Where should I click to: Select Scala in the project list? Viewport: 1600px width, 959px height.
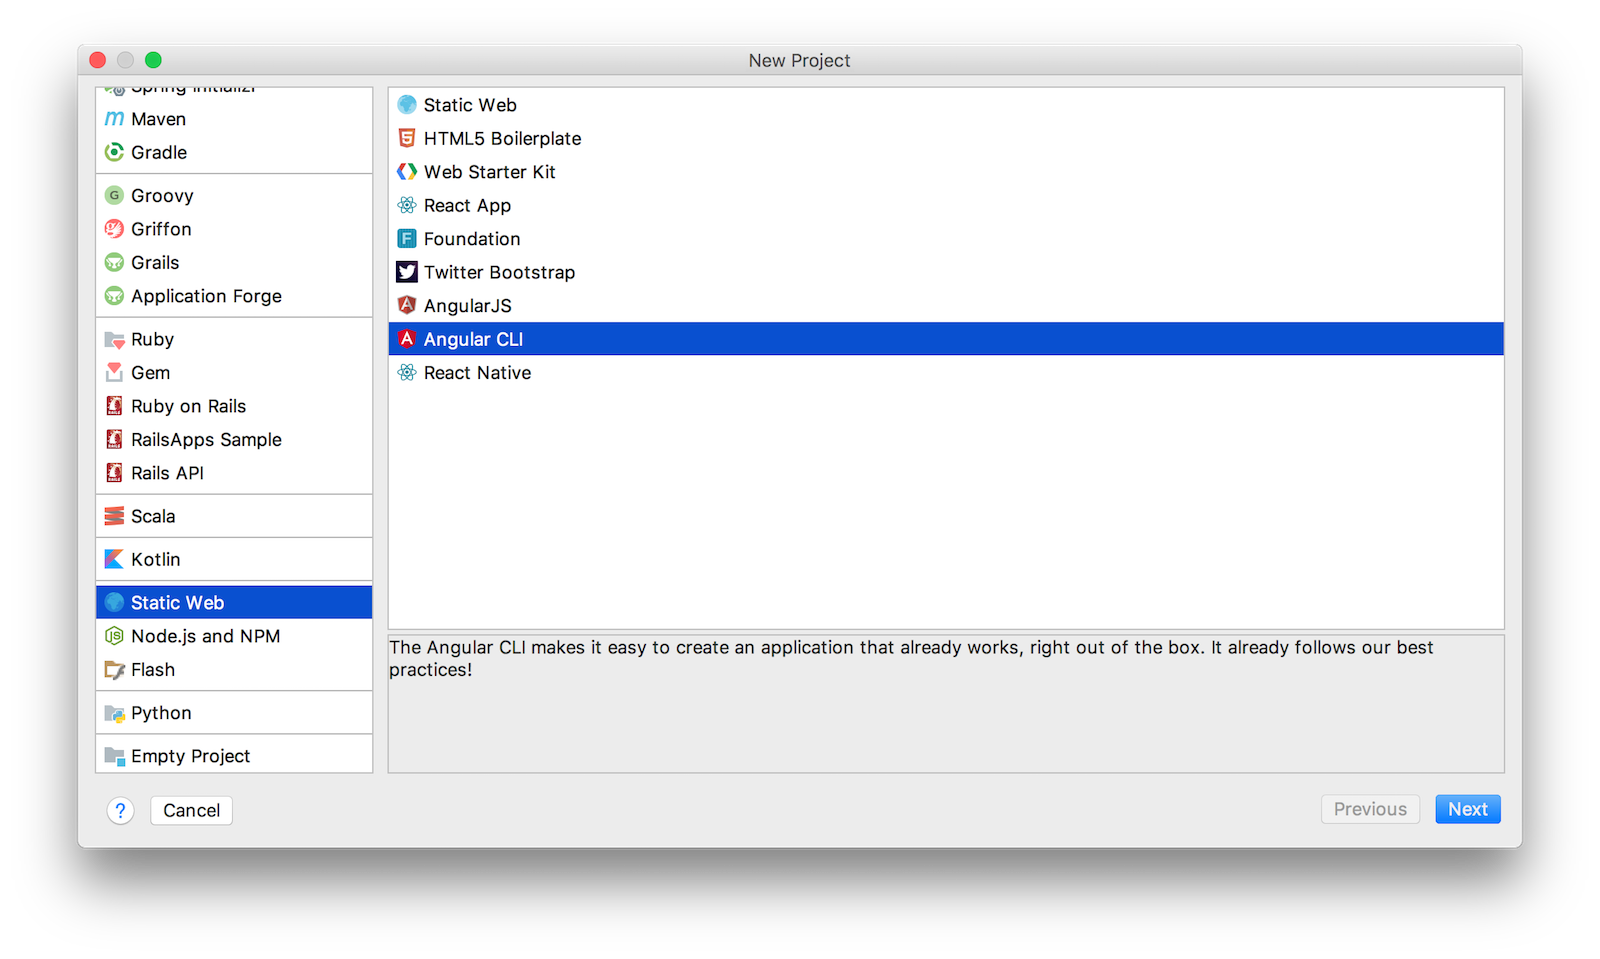click(x=153, y=516)
